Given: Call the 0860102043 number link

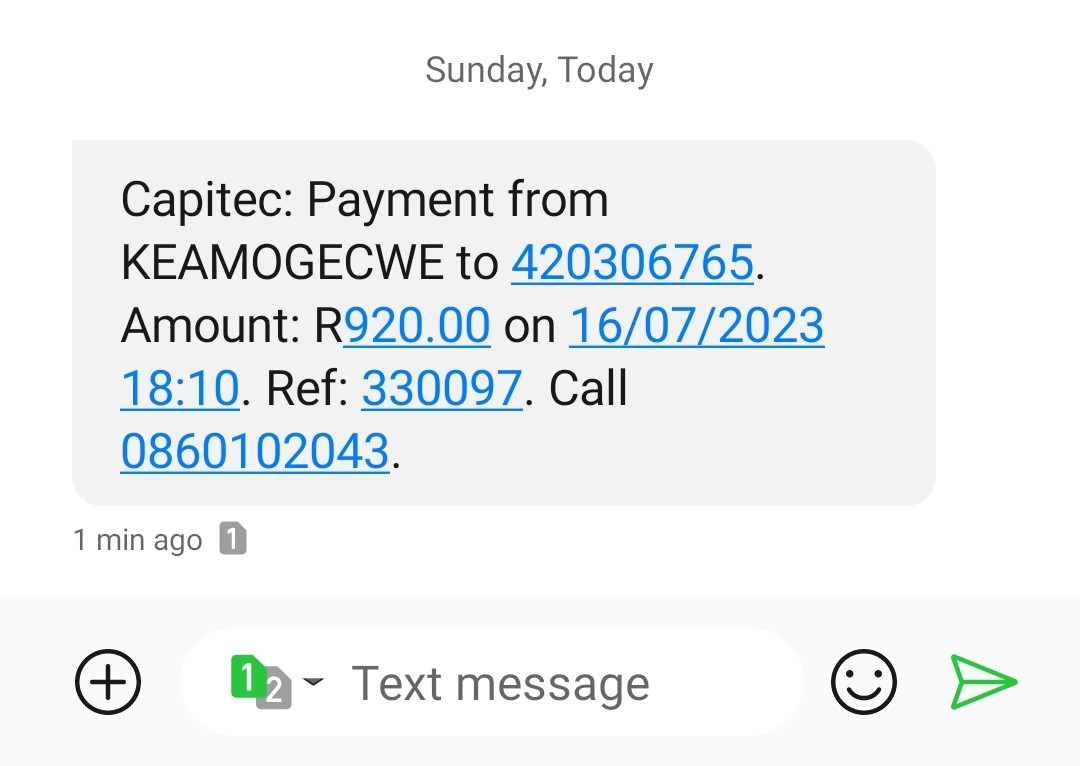Looking at the screenshot, I should 255,451.
